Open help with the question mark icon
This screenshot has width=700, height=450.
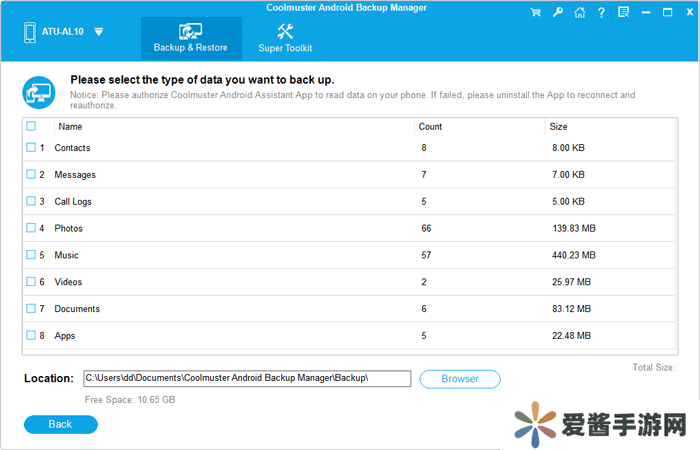coord(601,12)
